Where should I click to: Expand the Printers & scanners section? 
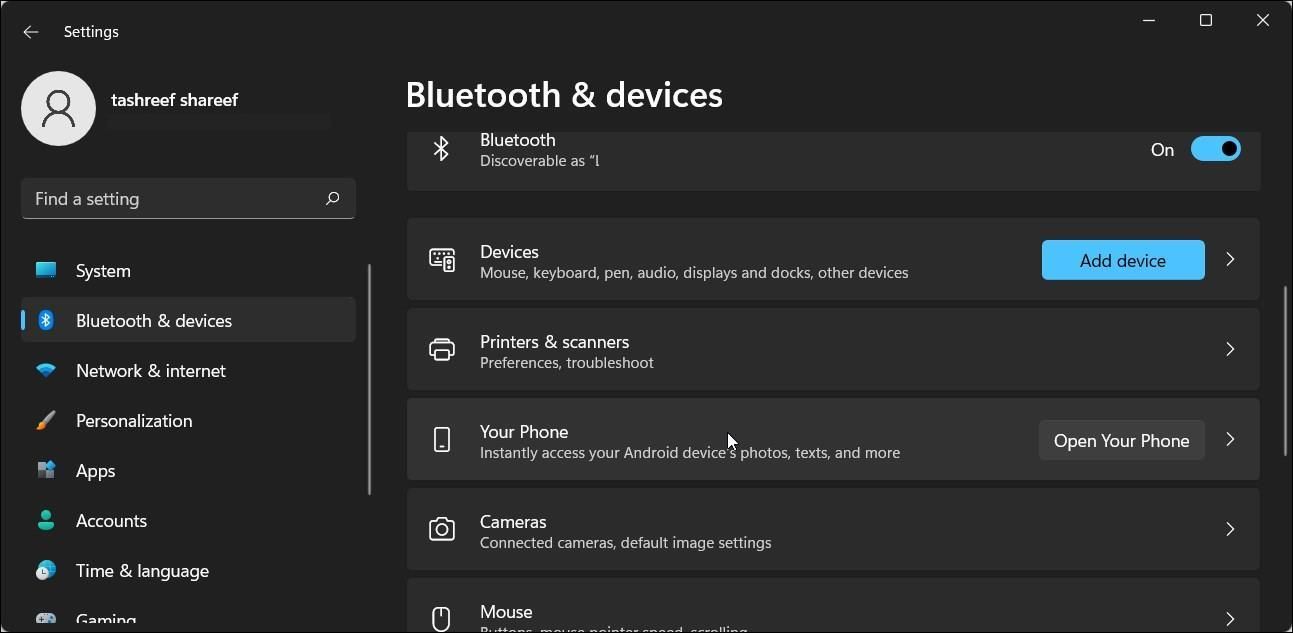(1230, 349)
